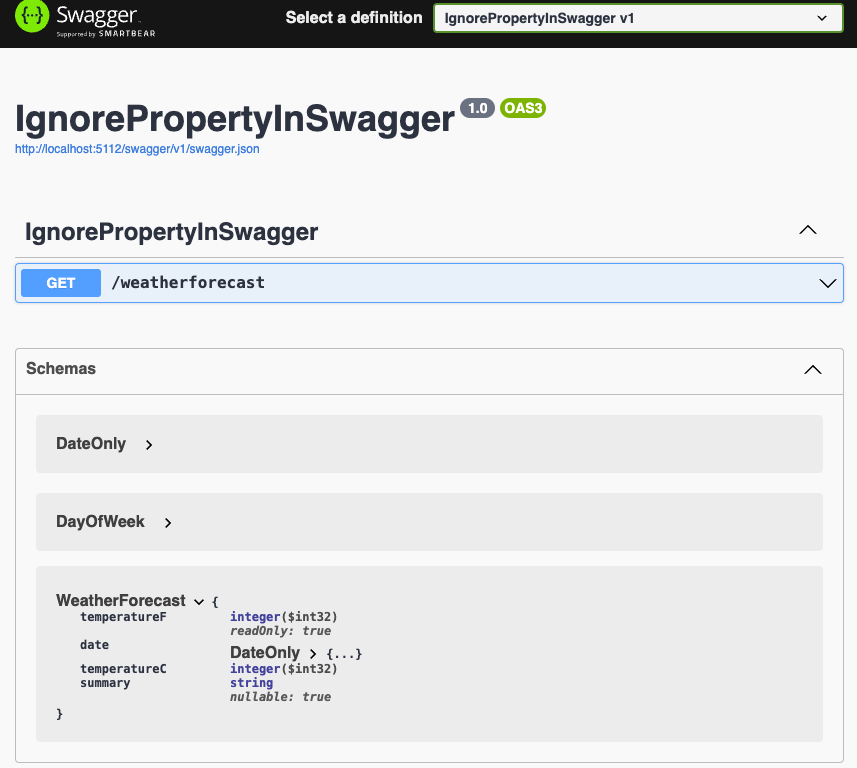857x768 pixels.
Task: Select the /weatherforecast endpoint path
Action: click(188, 283)
